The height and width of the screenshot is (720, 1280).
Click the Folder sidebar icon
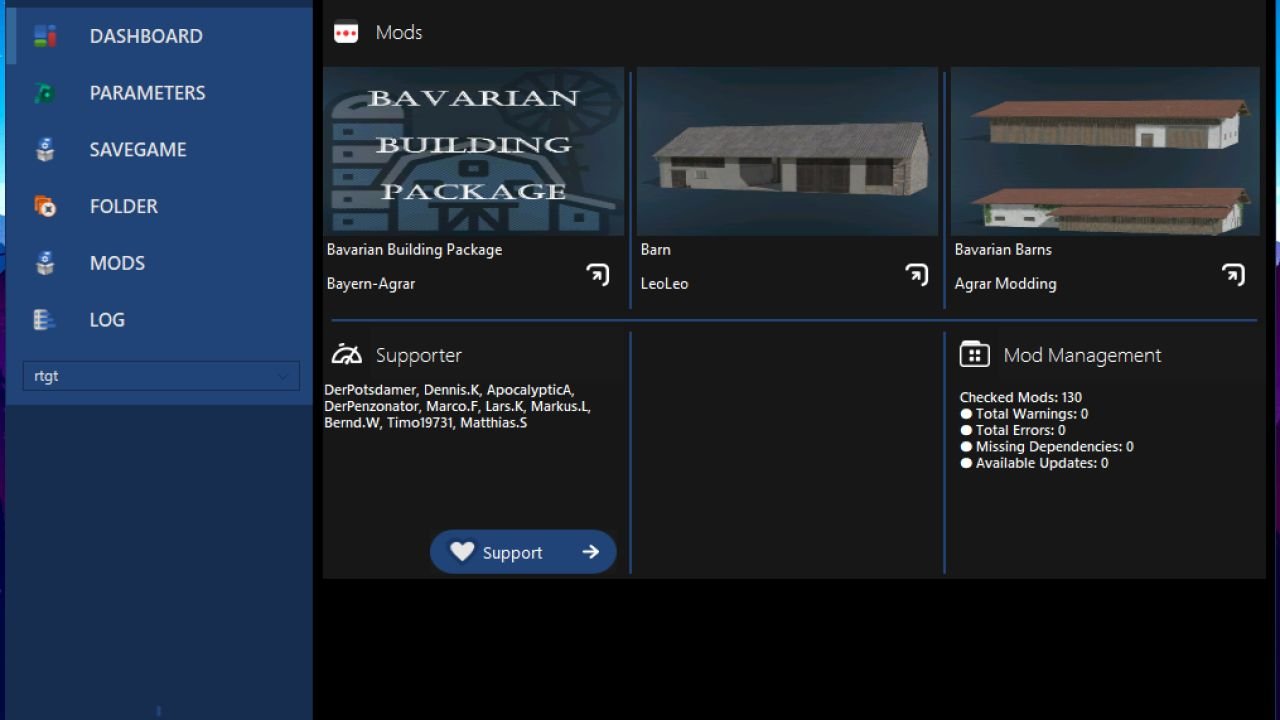[45, 206]
